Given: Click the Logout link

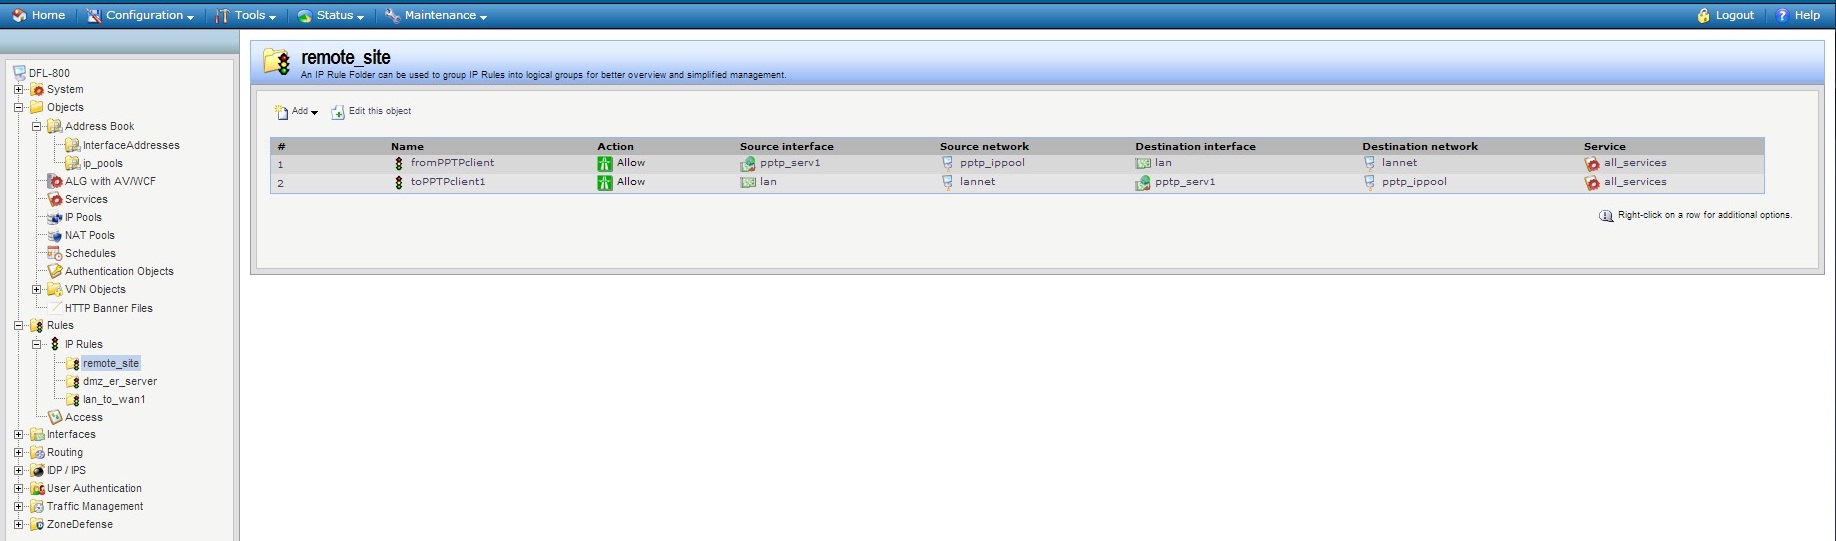Looking at the screenshot, I should point(1725,15).
